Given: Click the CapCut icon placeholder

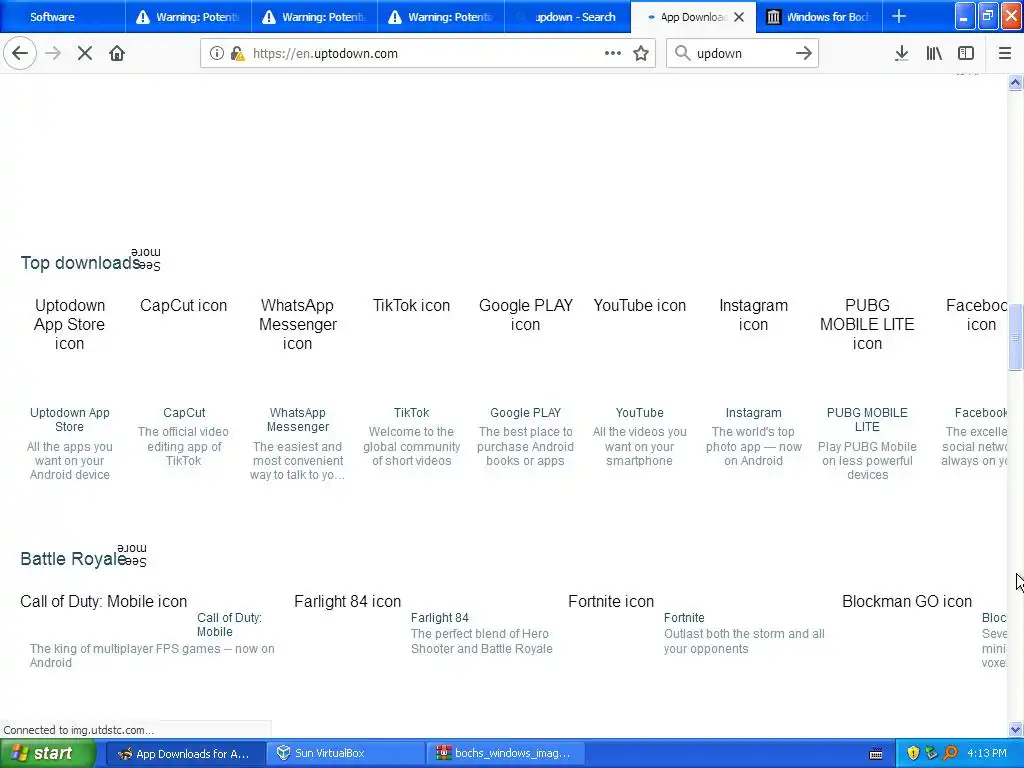Looking at the screenshot, I should [184, 305].
